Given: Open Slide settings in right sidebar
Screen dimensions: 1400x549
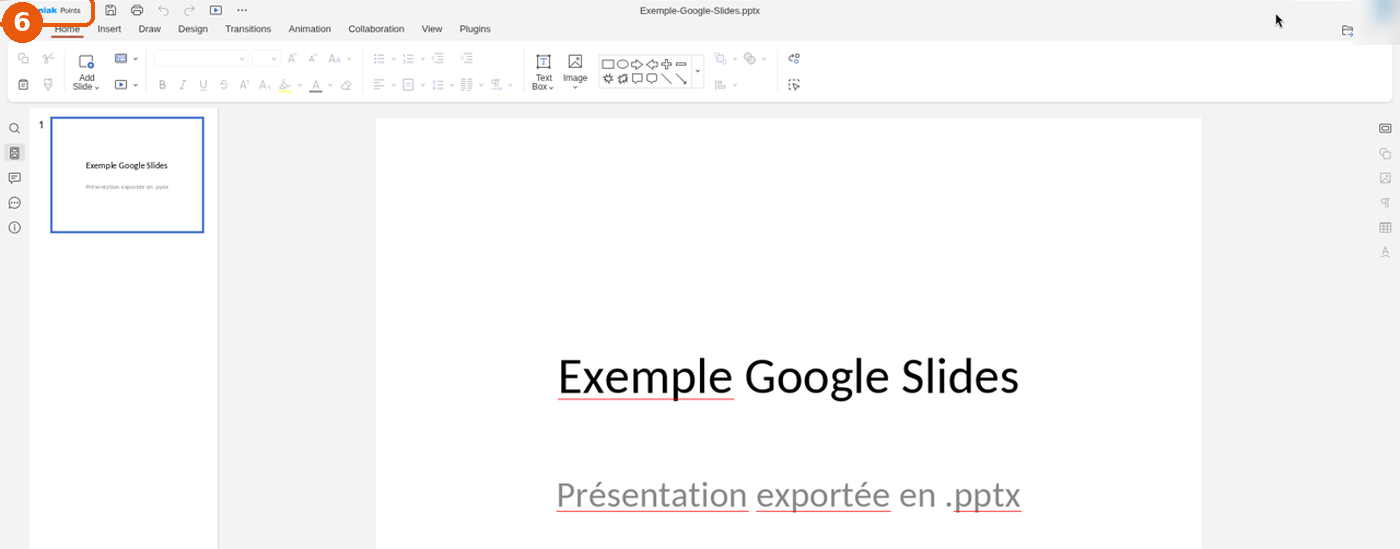Looking at the screenshot, I should [1385, 128].
